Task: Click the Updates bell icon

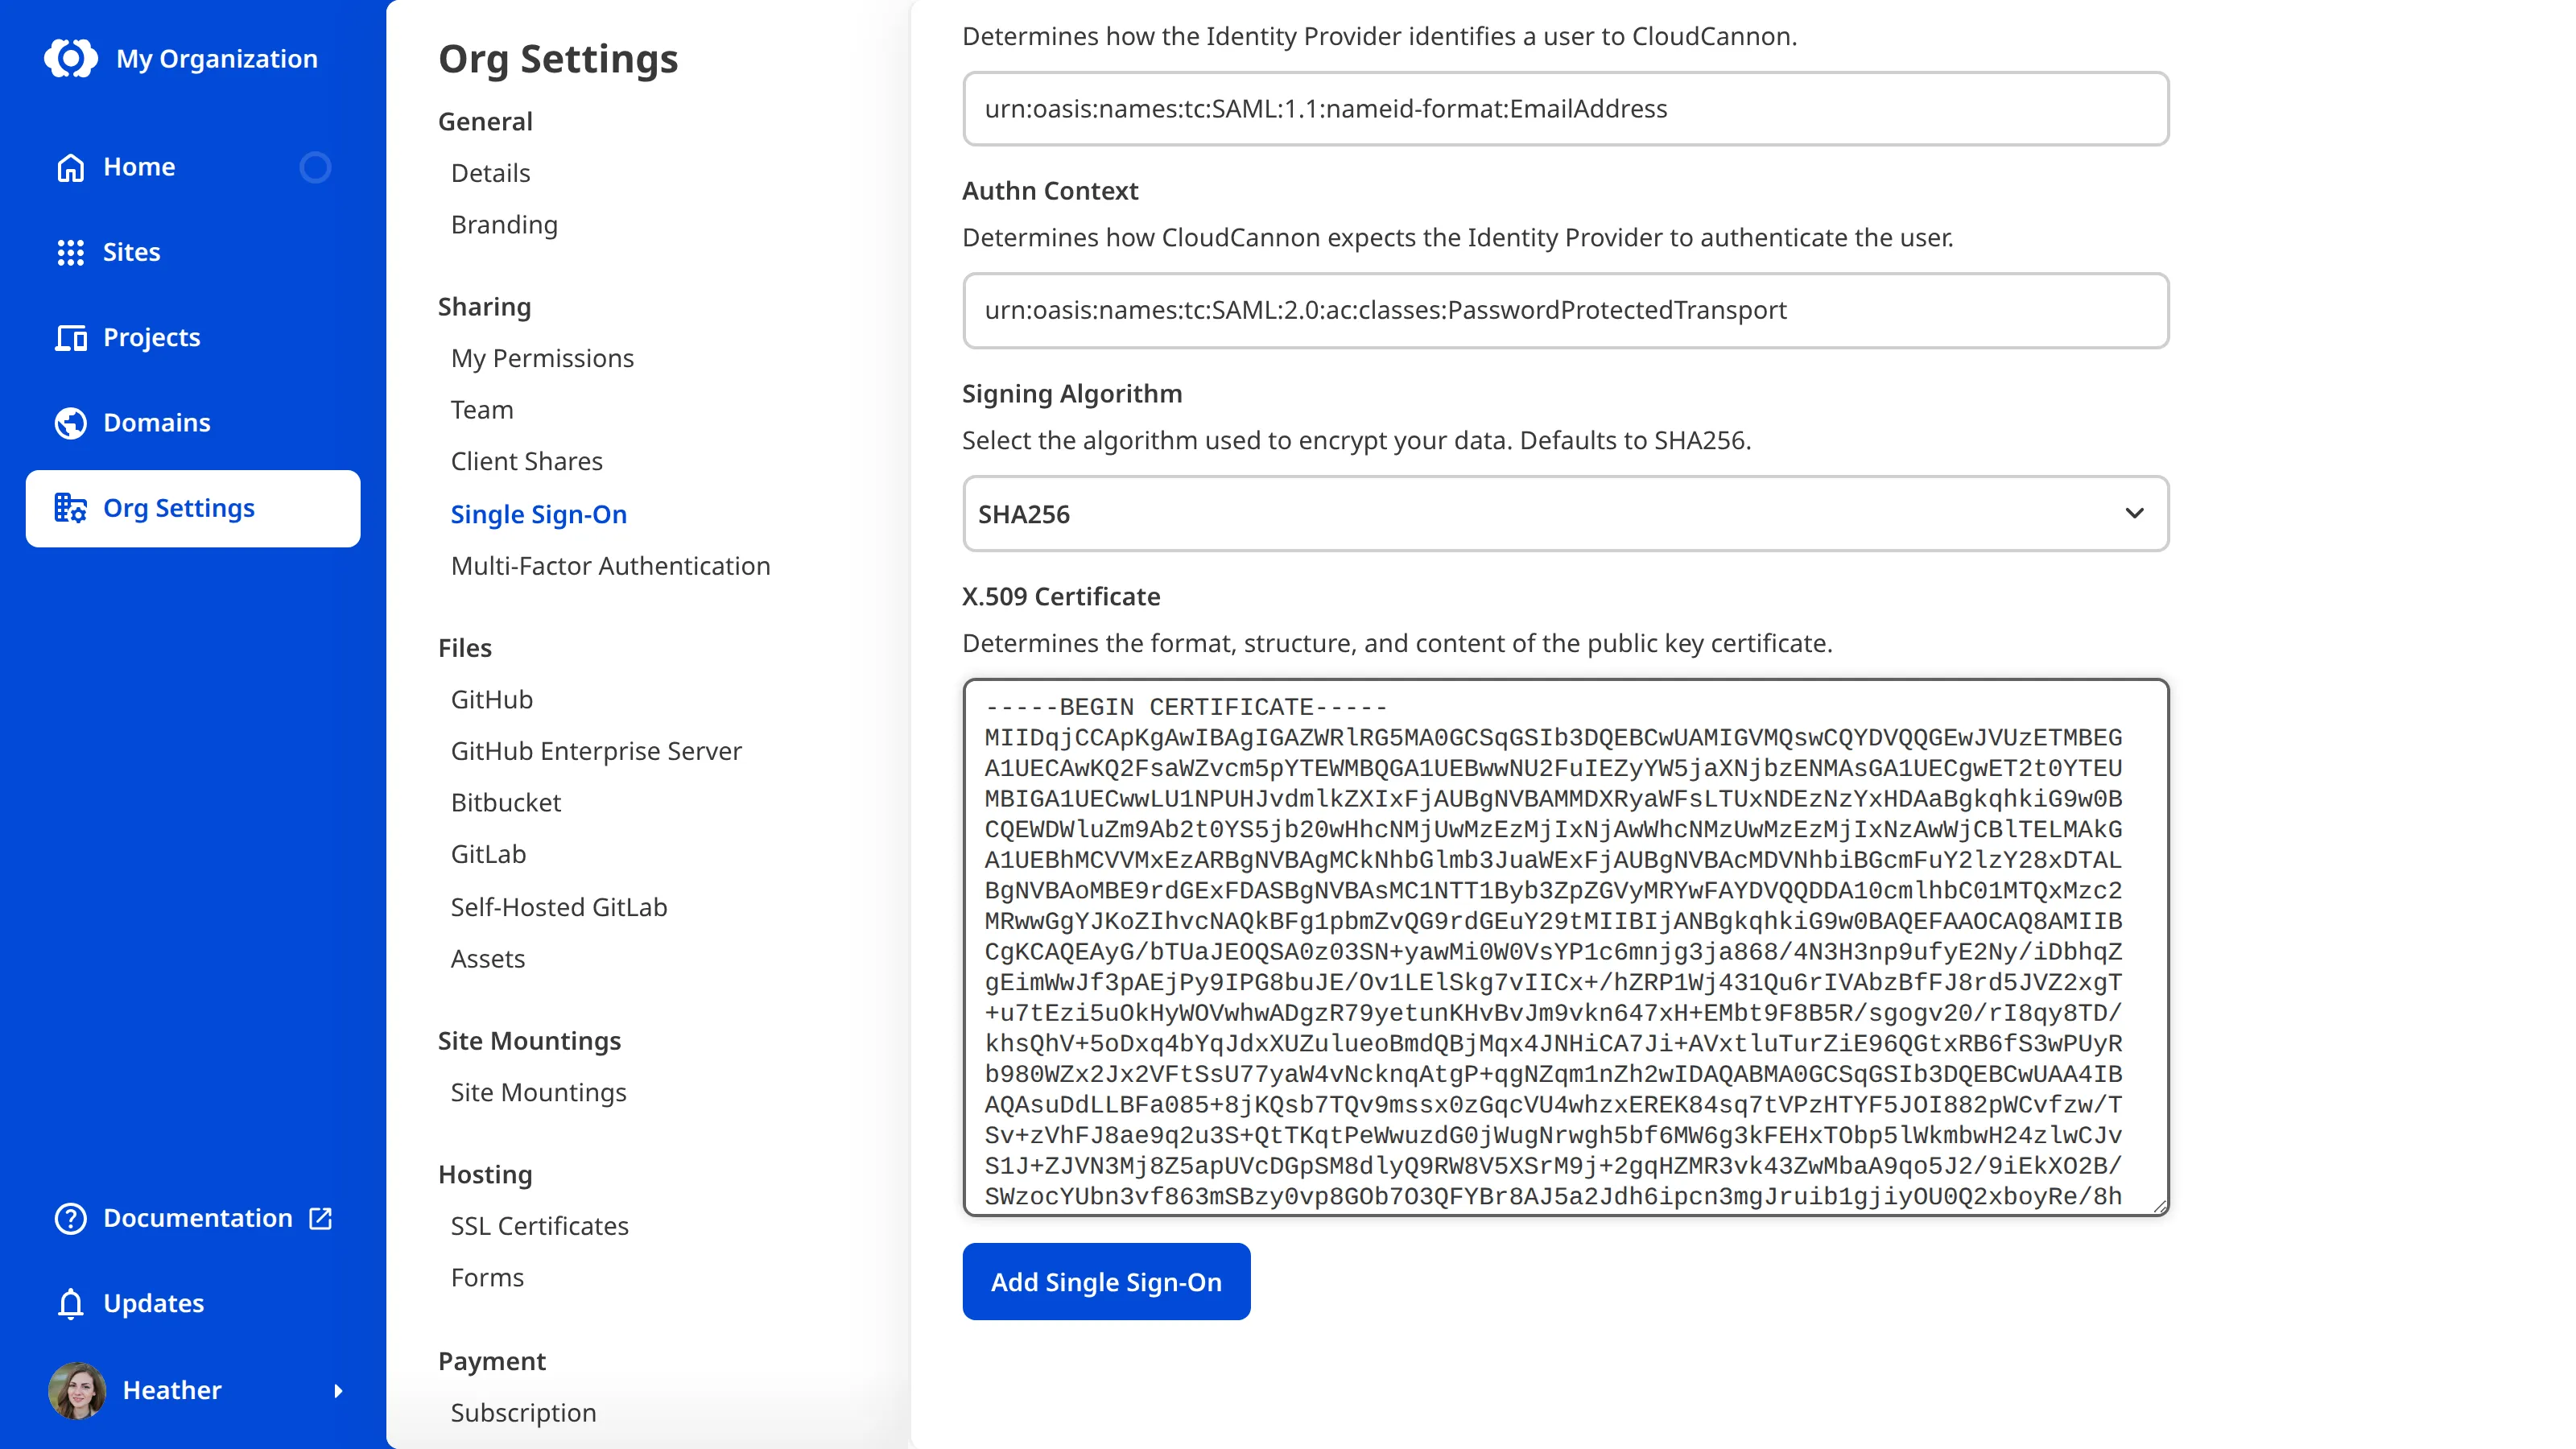Action: pos(71,1304)
